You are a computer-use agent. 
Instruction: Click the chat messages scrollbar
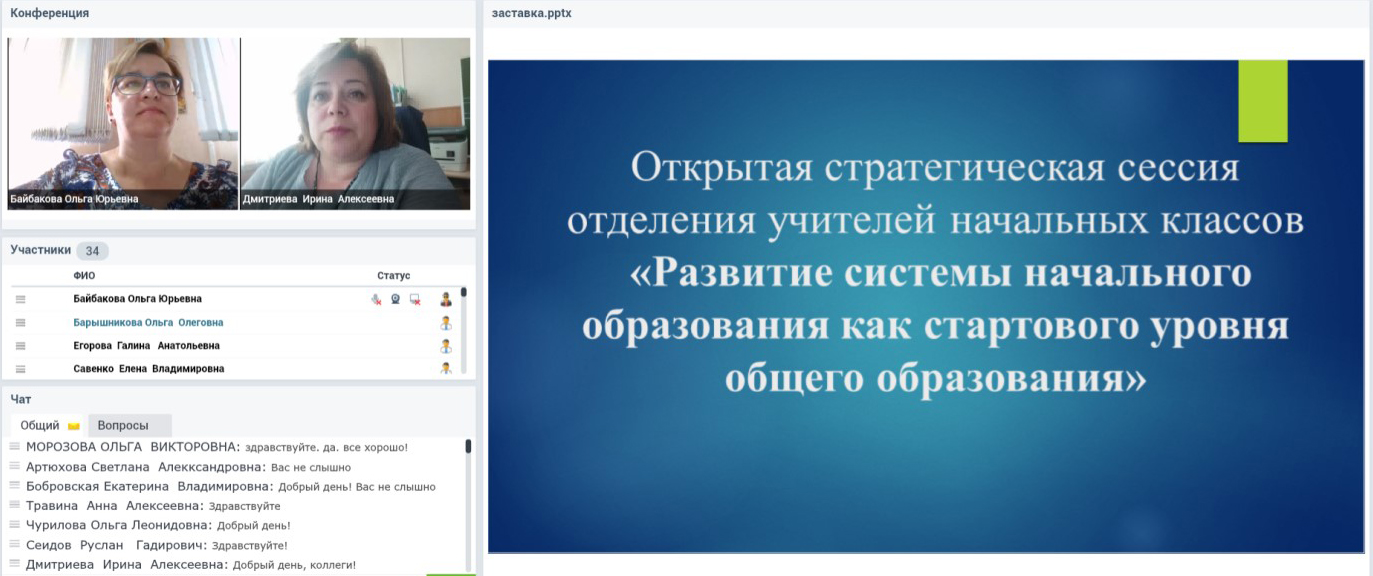click(x=468, y=505)
